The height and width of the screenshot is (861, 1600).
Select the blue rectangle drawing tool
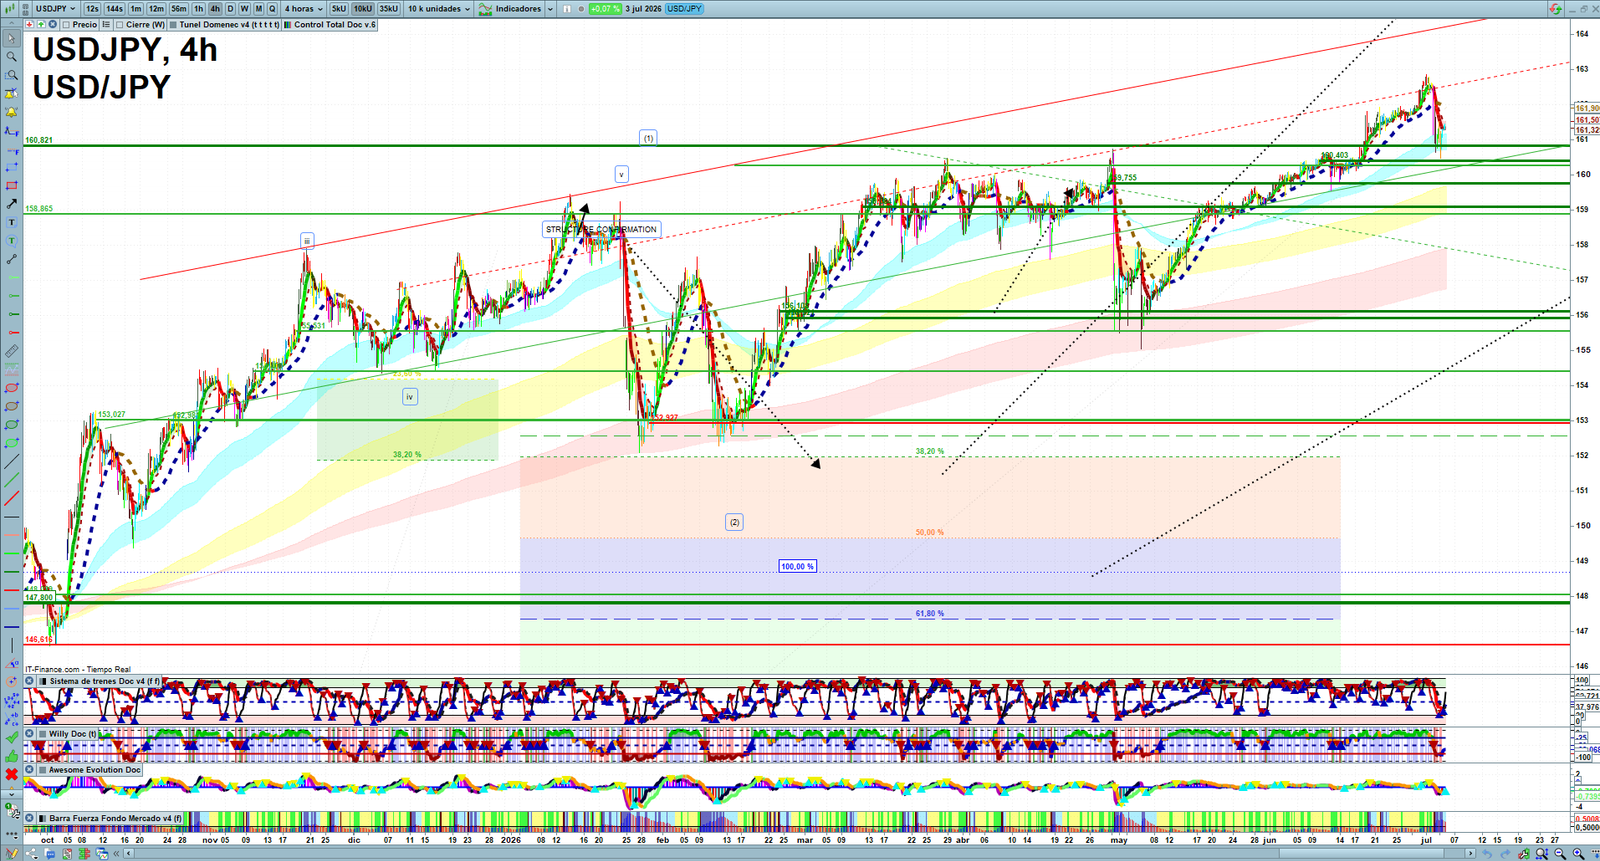11,167
